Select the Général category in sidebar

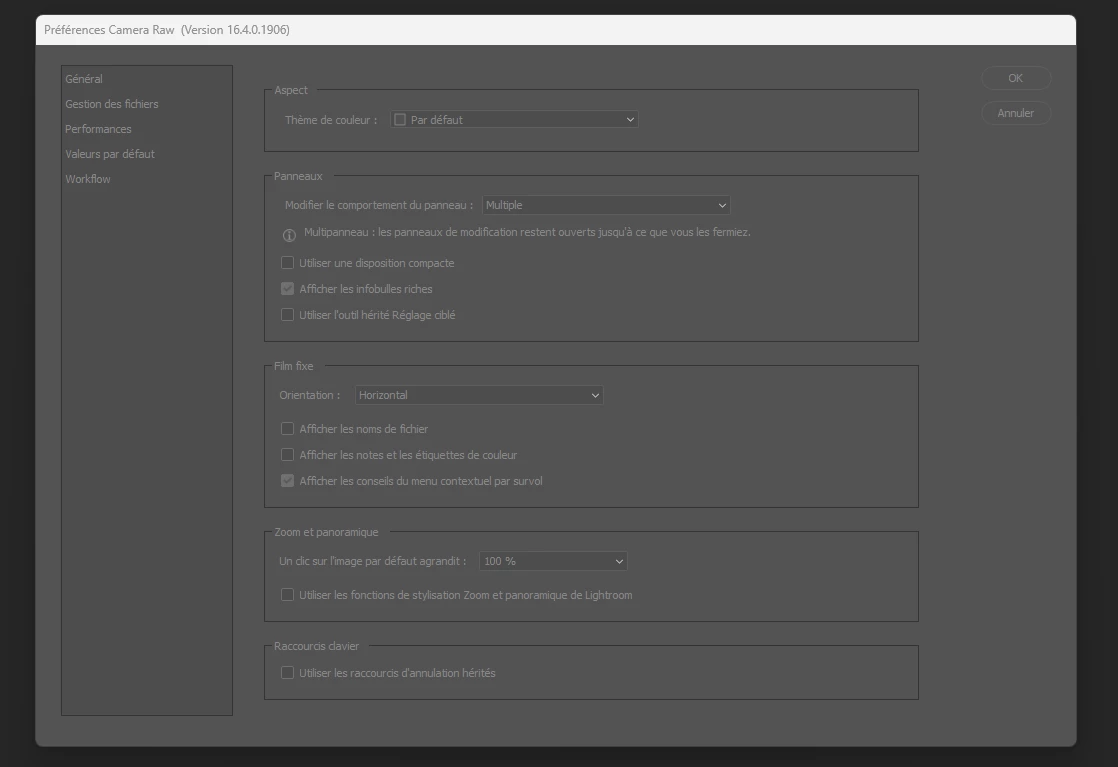tap(83, 79)
